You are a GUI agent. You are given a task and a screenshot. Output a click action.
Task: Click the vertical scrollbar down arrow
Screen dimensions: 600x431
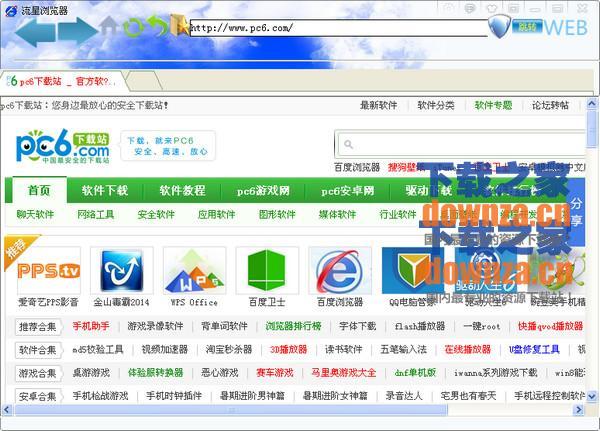click(x=592, y=396)
